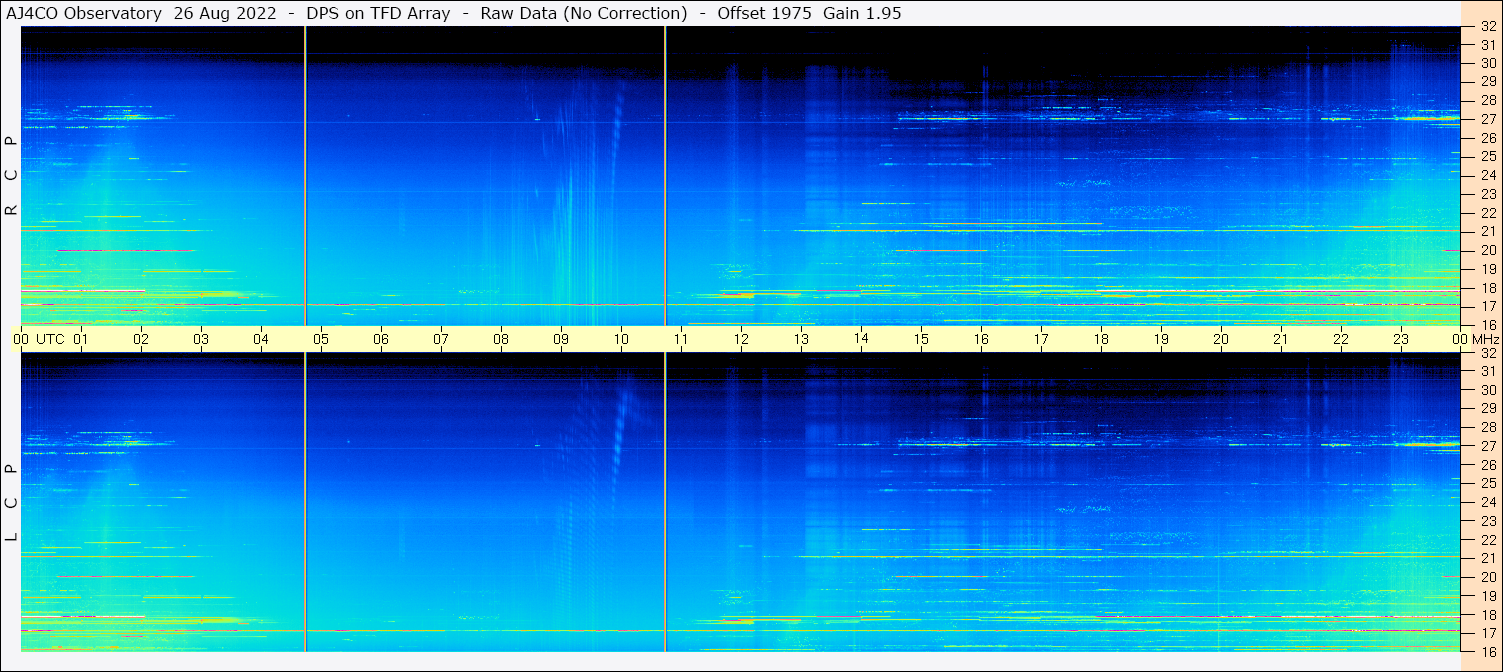Select the 15 hour tick label
The width and height of the screenshot is (1503, 672).
(921, 339)
